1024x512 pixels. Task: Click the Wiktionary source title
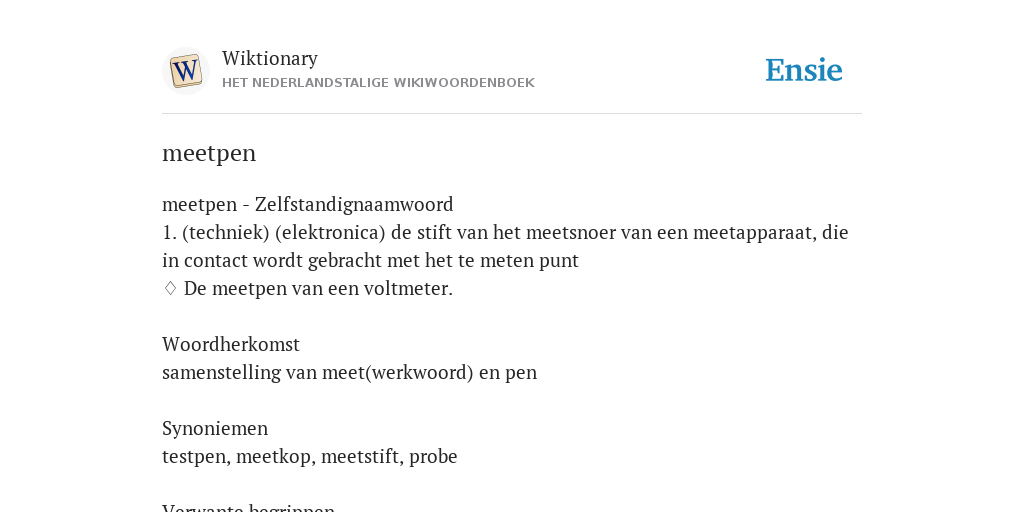pos(270,58)
